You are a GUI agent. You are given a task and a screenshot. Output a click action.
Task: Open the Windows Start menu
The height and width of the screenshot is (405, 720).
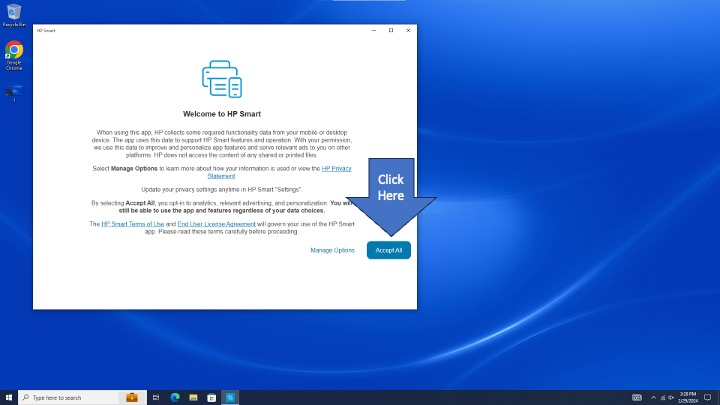(9, 398)
